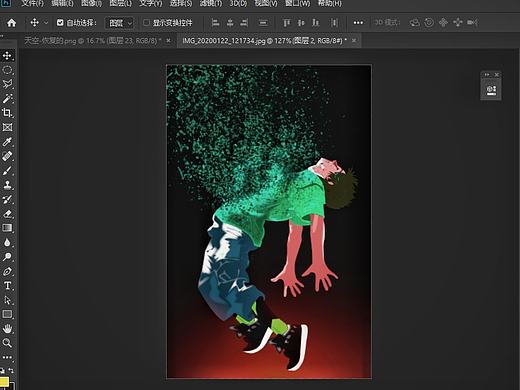Screen dimensions: 520x390
Task: Open the 窗口 menu
Action: click(298, 3)
